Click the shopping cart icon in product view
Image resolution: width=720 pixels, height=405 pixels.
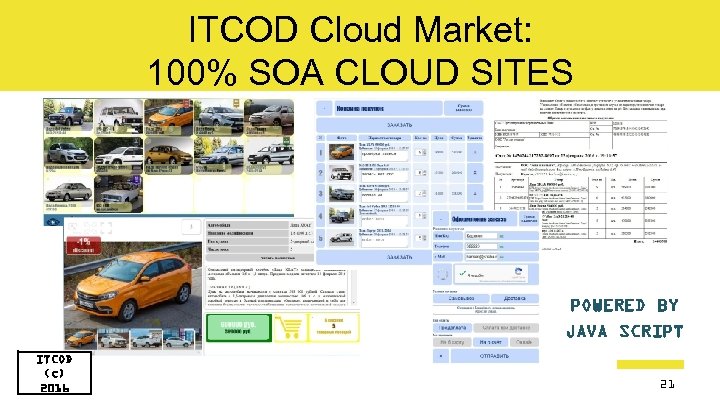click(x=290, y=328)
